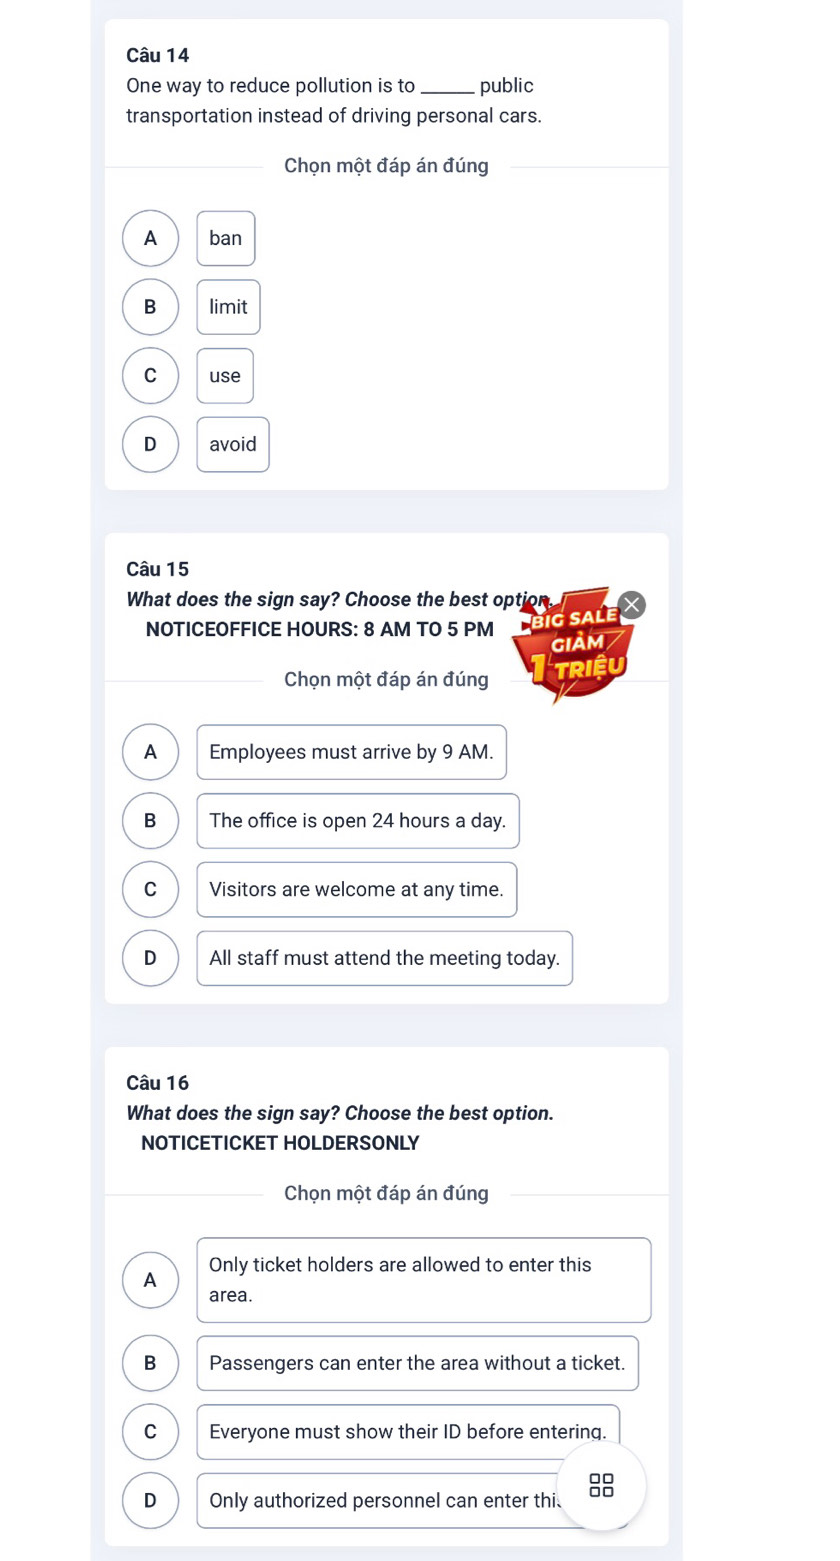This screenshot has height=1561, width=840.
Task: Choose 'All staff must attend the meeting today.'
Action: pos(385,958)
